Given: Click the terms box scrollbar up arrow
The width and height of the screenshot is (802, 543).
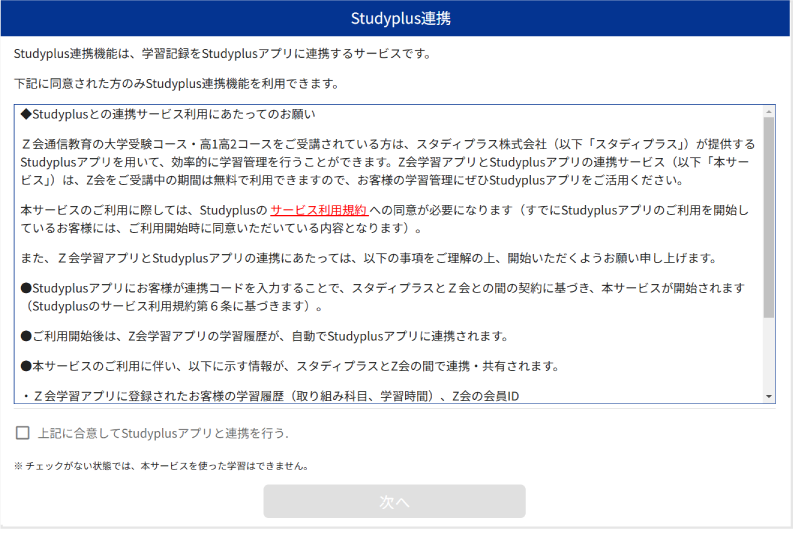Looking at the screenshot, I should click(768, 112).
